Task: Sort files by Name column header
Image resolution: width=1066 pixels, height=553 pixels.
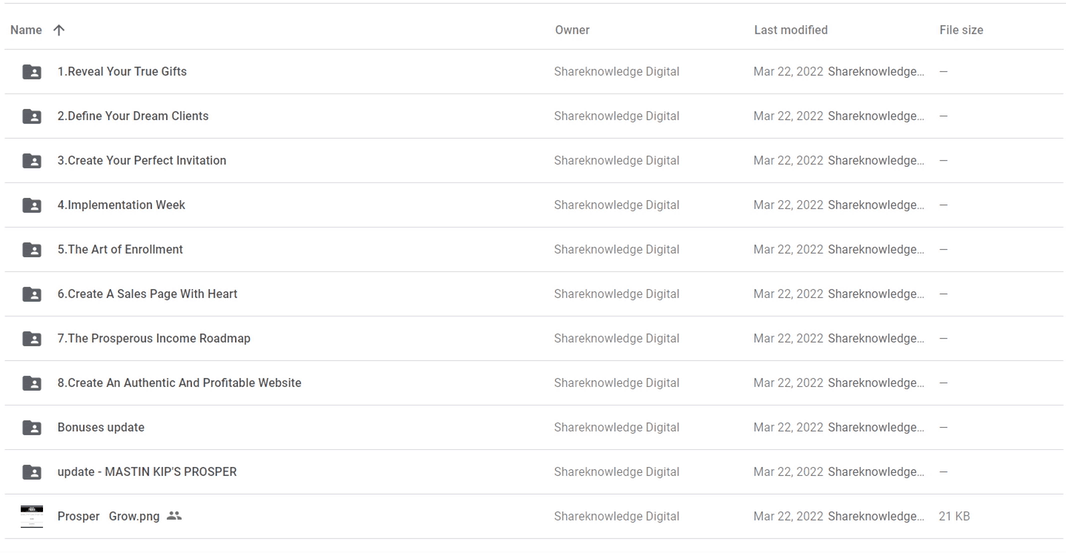Action: click(x=26, y=30)
